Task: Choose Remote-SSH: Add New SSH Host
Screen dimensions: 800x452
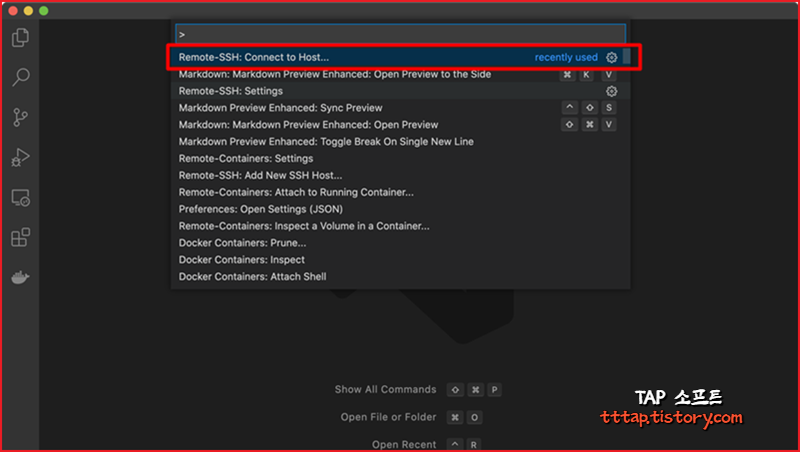Action: click(401, 175)
